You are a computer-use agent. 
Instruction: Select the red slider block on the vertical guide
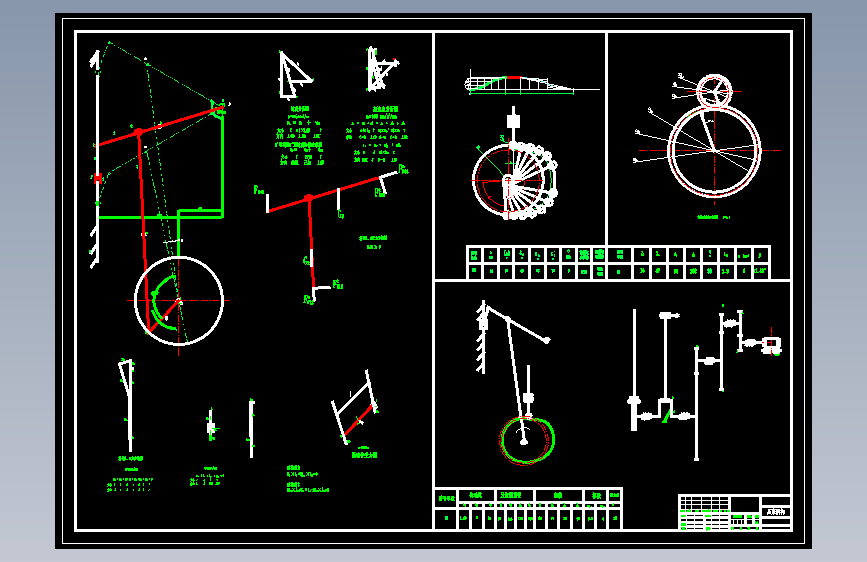coord(98,178)
